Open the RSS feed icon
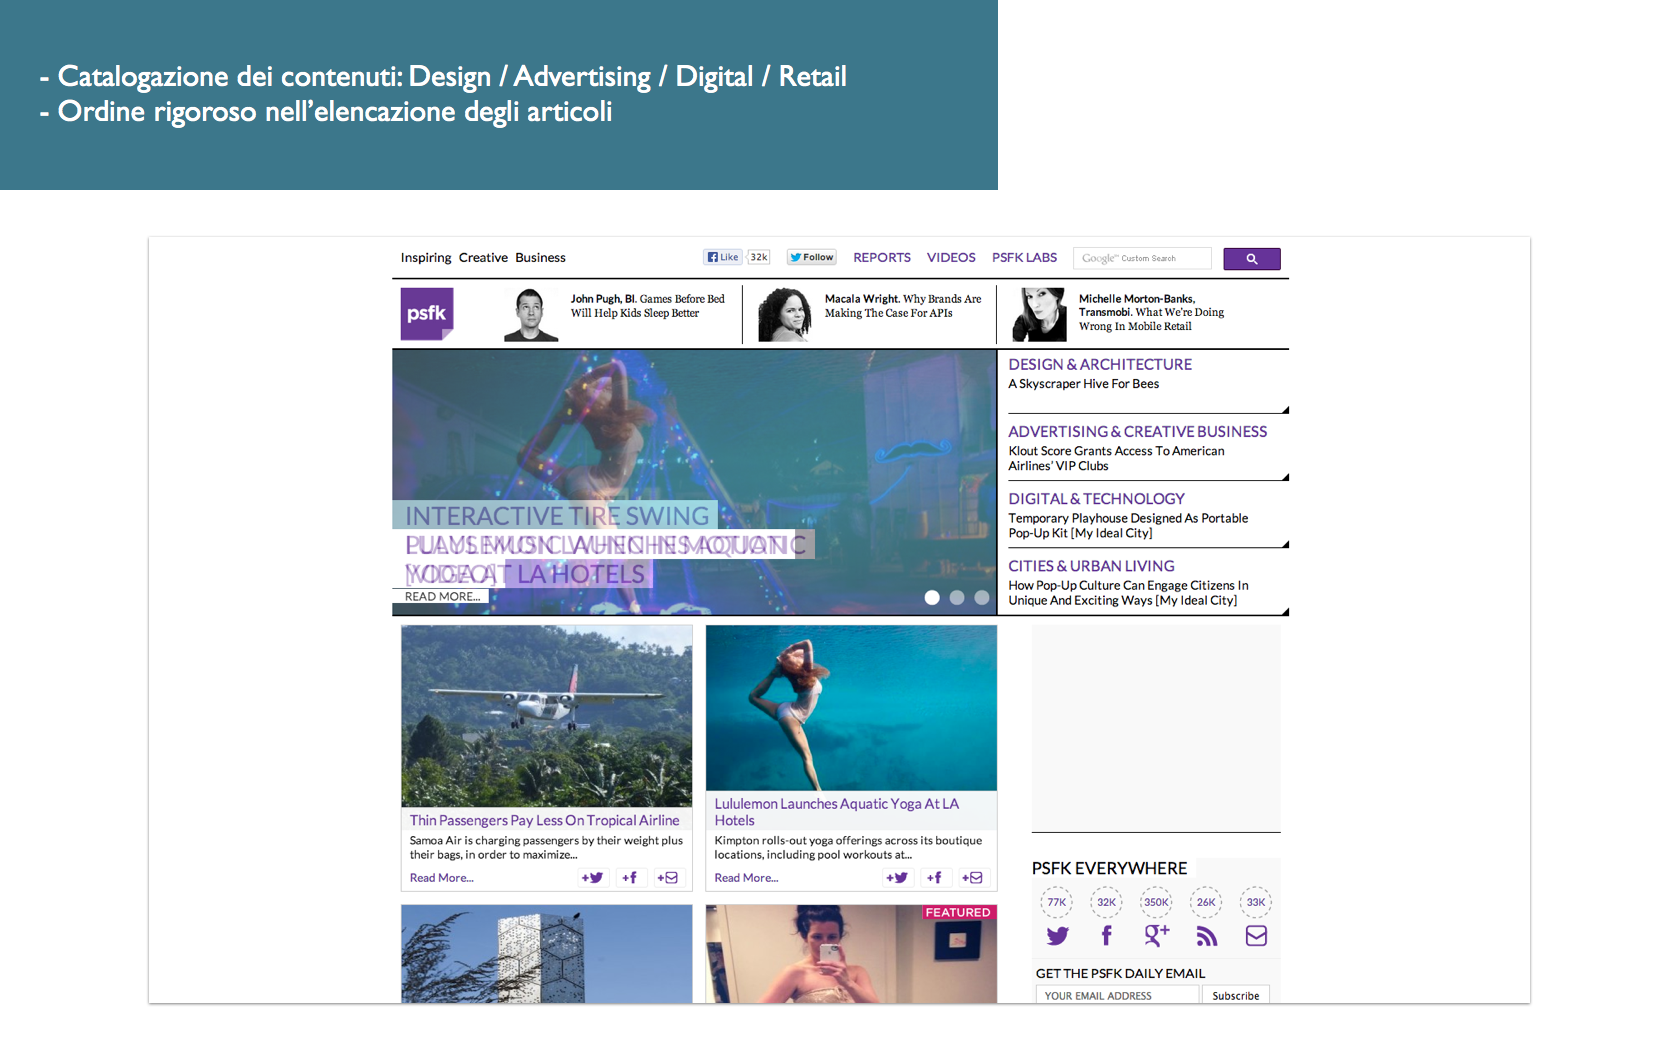Image resolution: width=1680 pixels, height=1050 pixels. coord(1207,936)
